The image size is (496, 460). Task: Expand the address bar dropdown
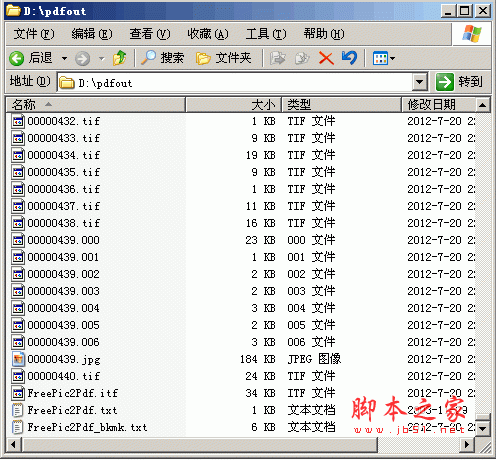coord(420,82)
